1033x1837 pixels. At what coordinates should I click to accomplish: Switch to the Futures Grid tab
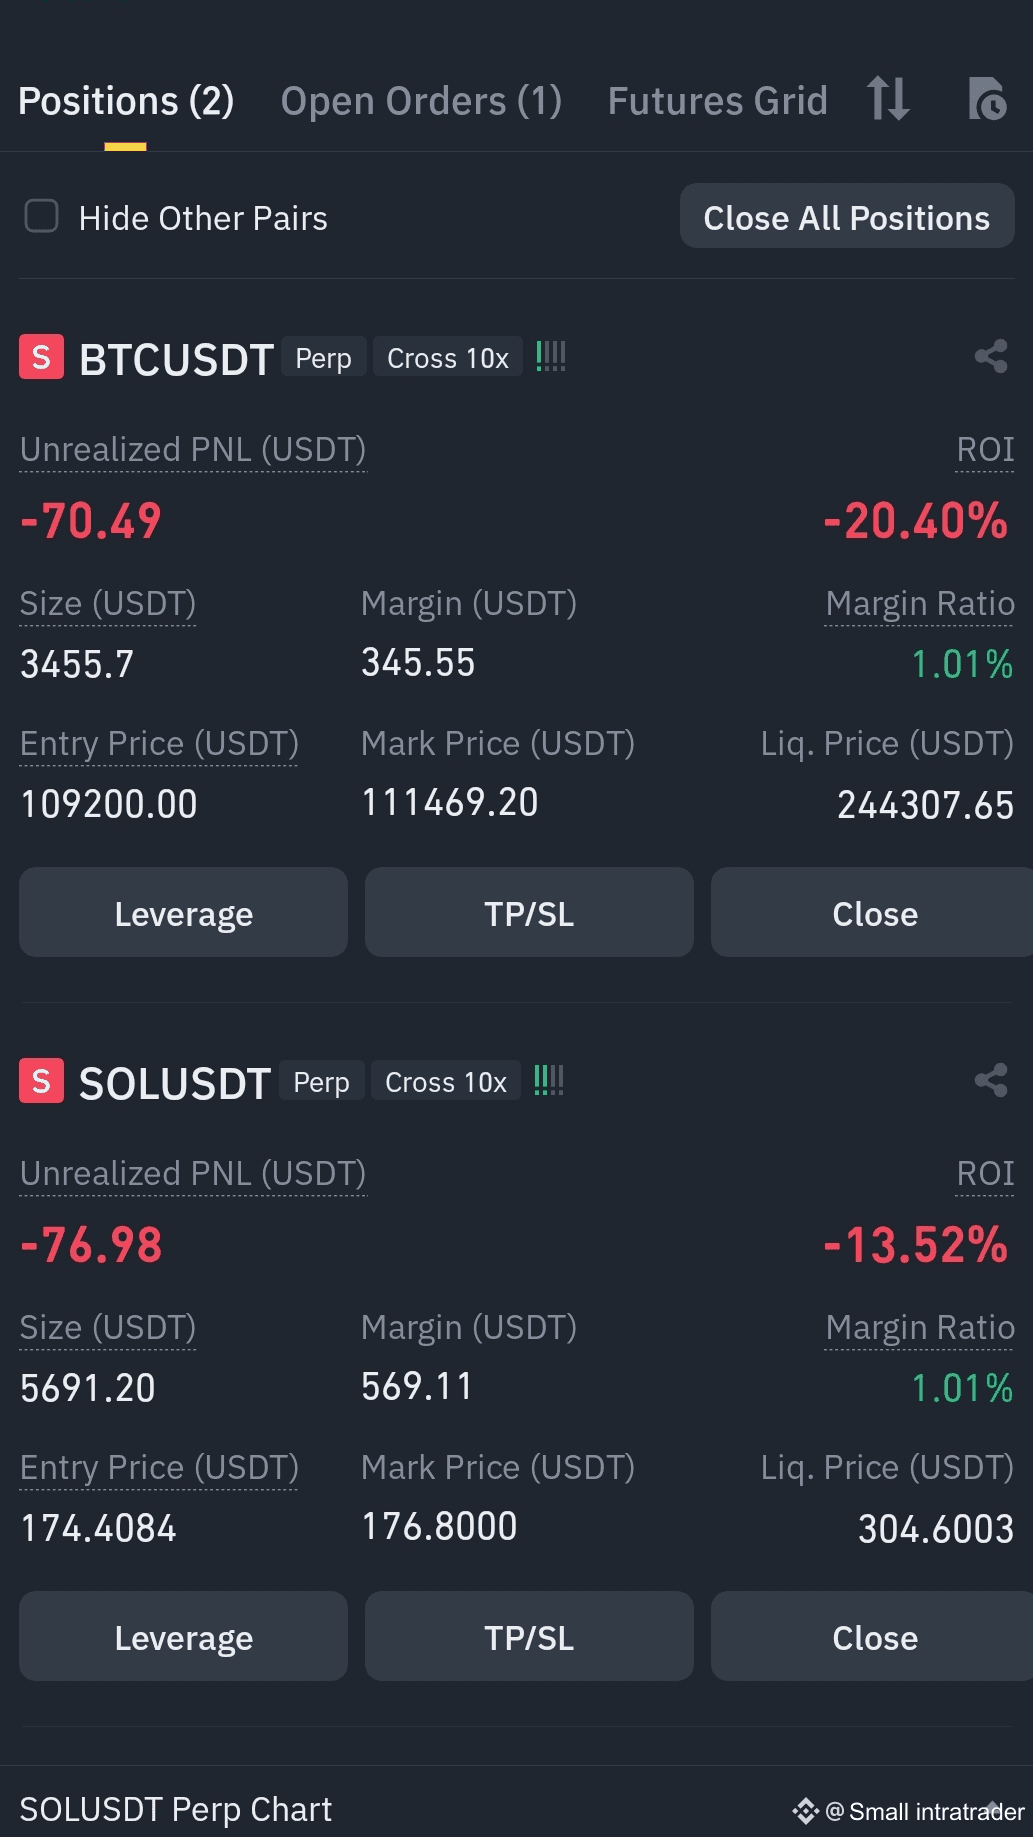(x=718, y=101)
